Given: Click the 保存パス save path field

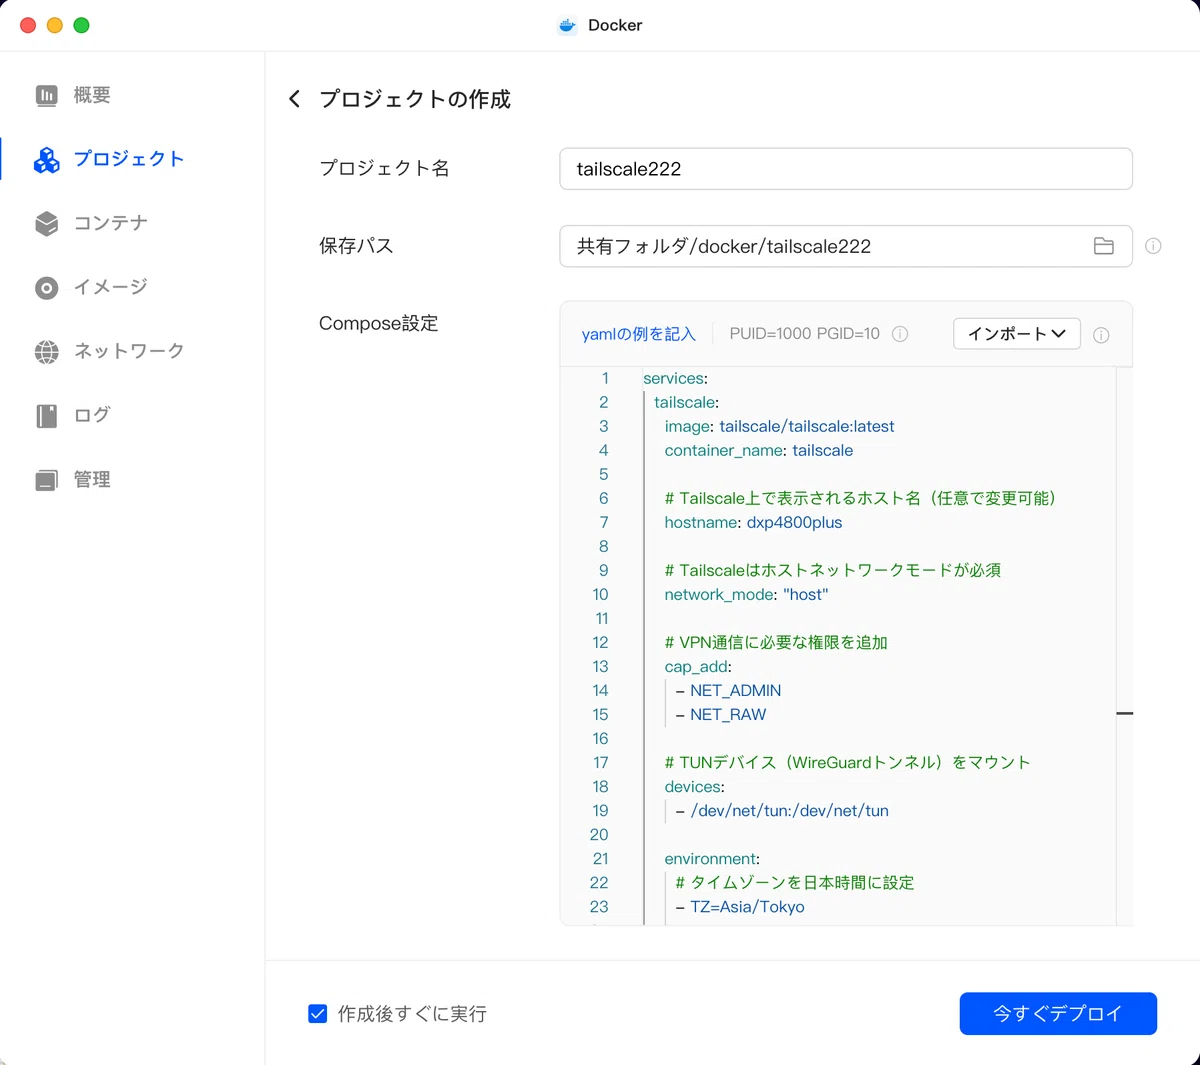Looking at the screenshot, I should tap(846, 246).
